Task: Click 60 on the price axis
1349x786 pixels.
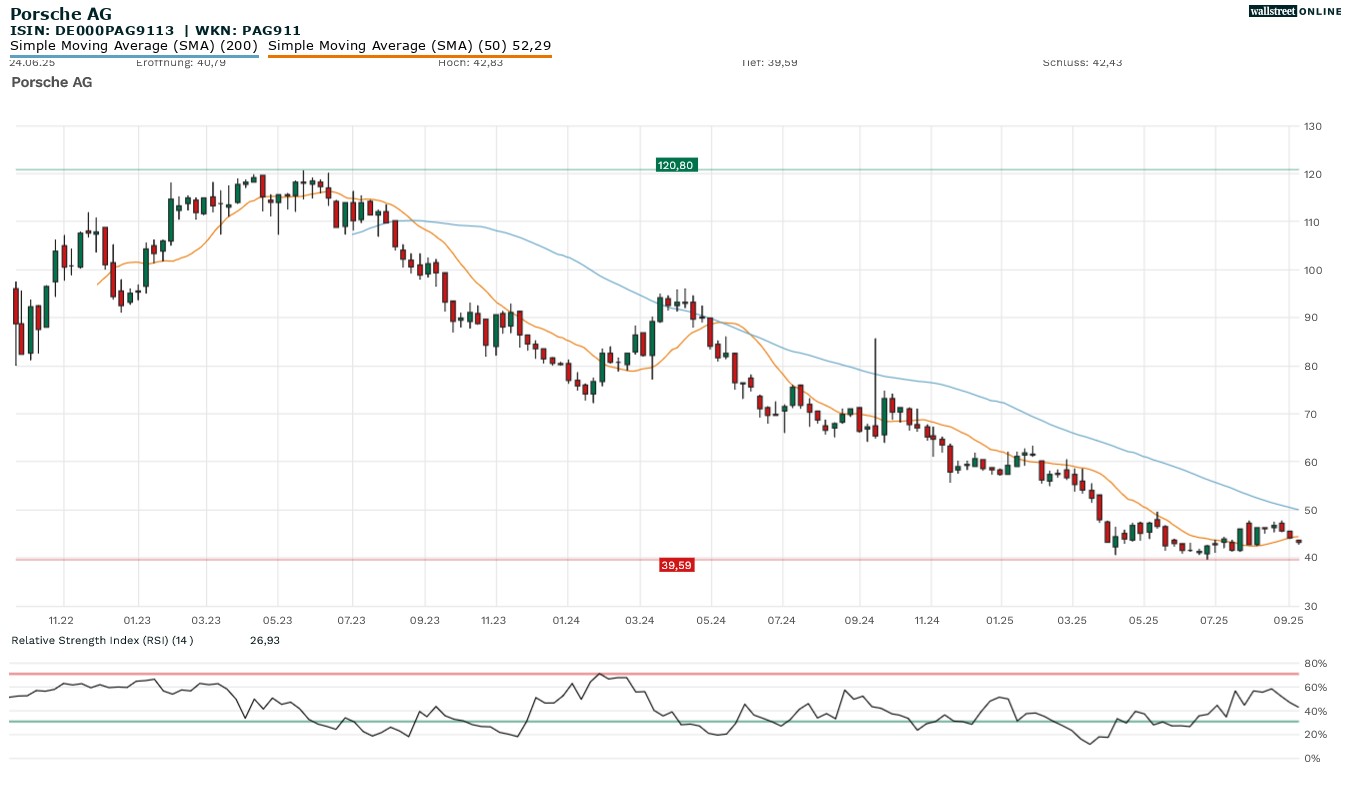Action: (x=1310, y=462)
